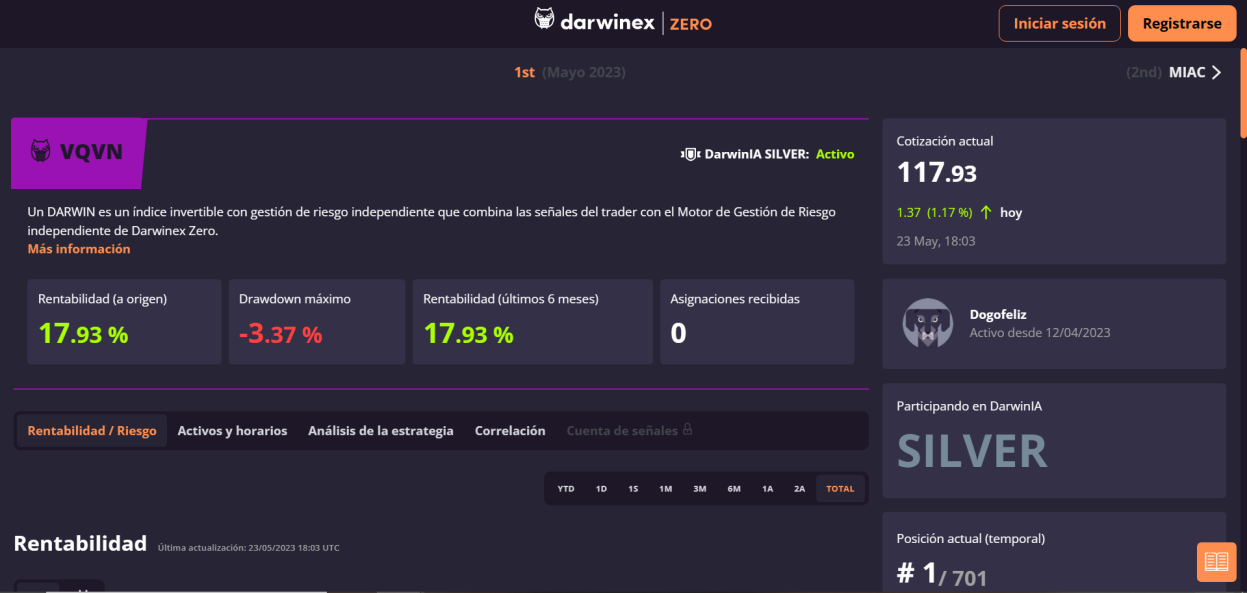Select the YTD time range
This screenshot has width=1247, height=593.
566,489
